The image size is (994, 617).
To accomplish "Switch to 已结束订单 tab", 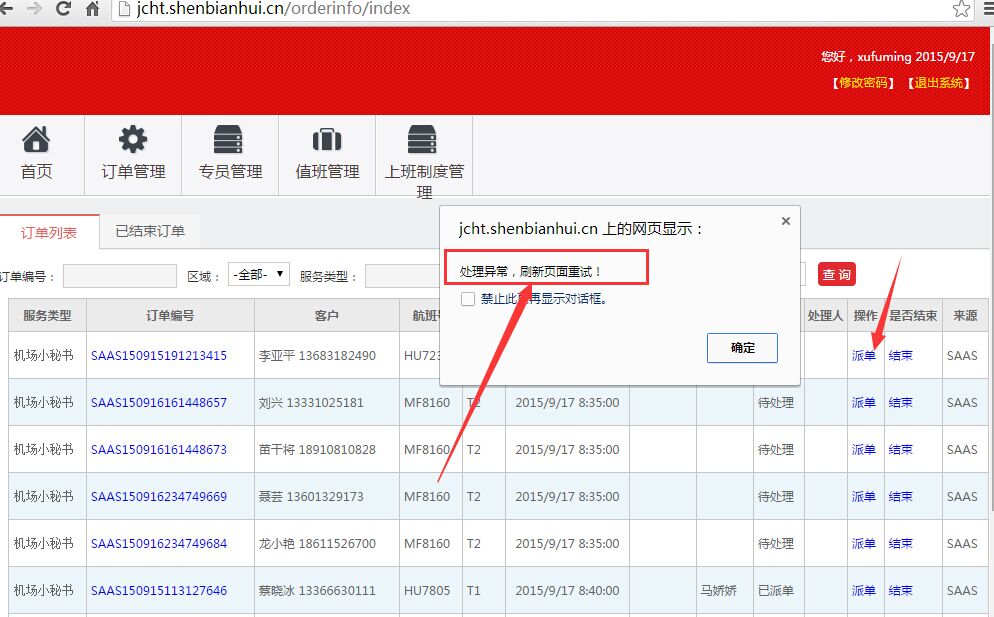I will (x=150, y=231).
